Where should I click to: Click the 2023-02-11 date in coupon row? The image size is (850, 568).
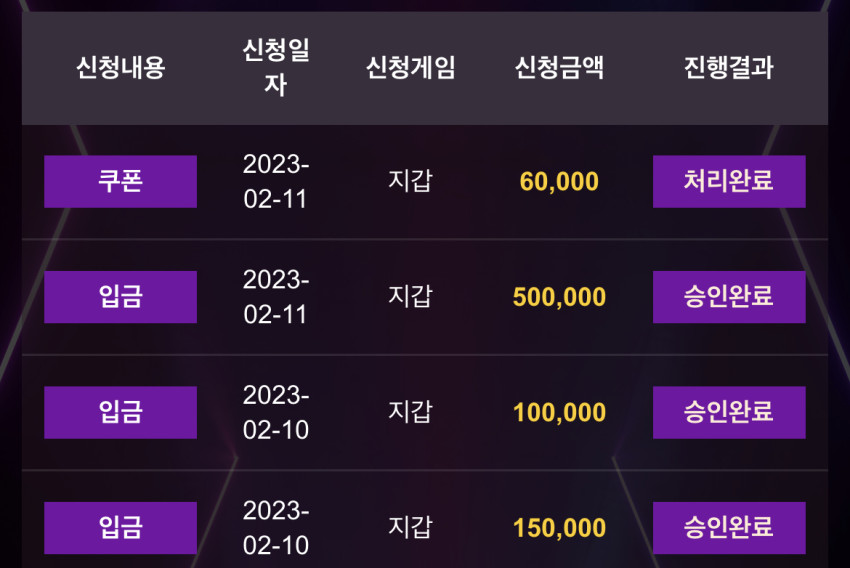[x=276, y=182]
